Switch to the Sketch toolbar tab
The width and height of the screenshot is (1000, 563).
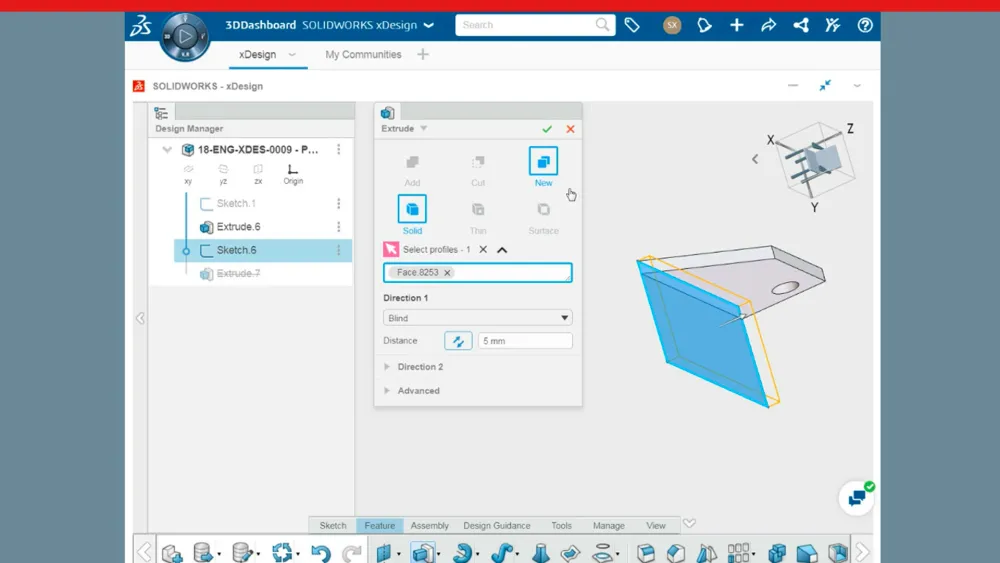[333, 525]
